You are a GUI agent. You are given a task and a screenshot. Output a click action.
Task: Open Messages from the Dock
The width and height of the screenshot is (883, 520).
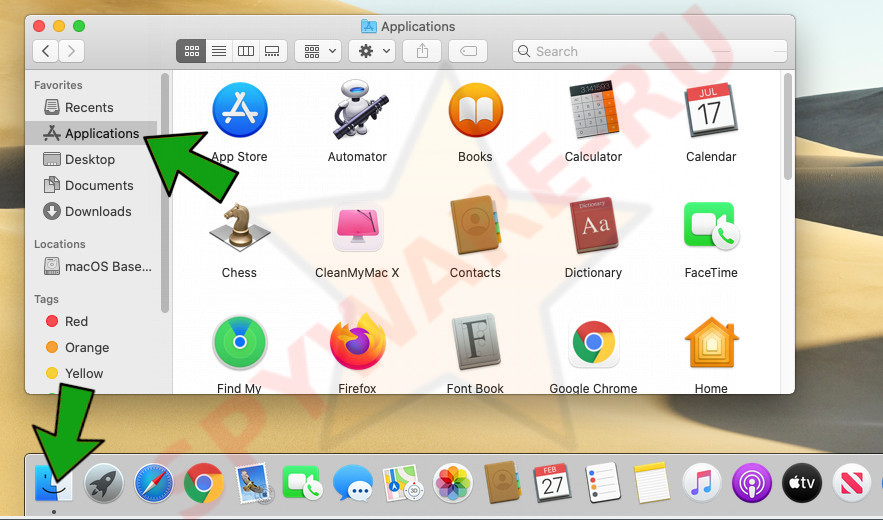(353, 483)
